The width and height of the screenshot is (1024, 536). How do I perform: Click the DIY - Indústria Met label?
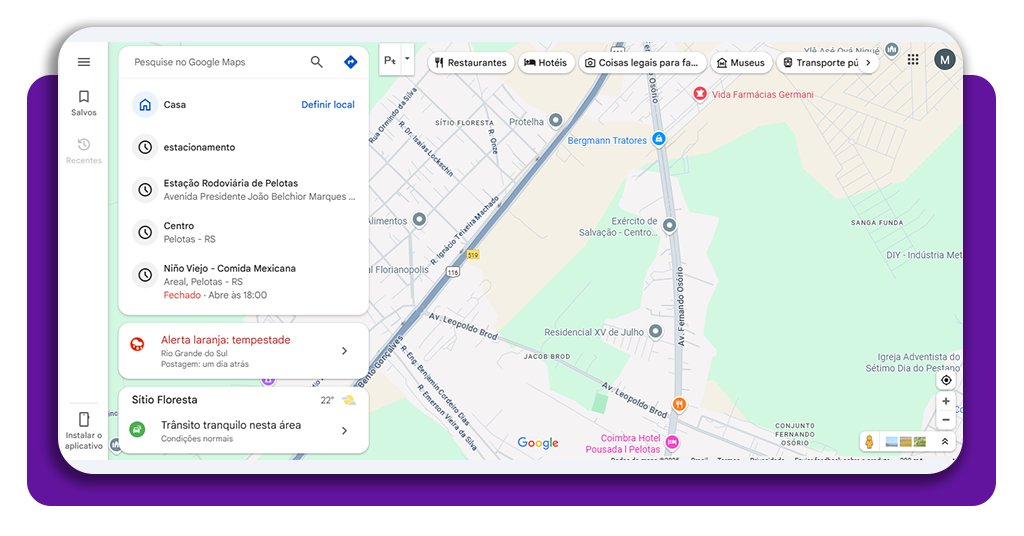[924, 255]
